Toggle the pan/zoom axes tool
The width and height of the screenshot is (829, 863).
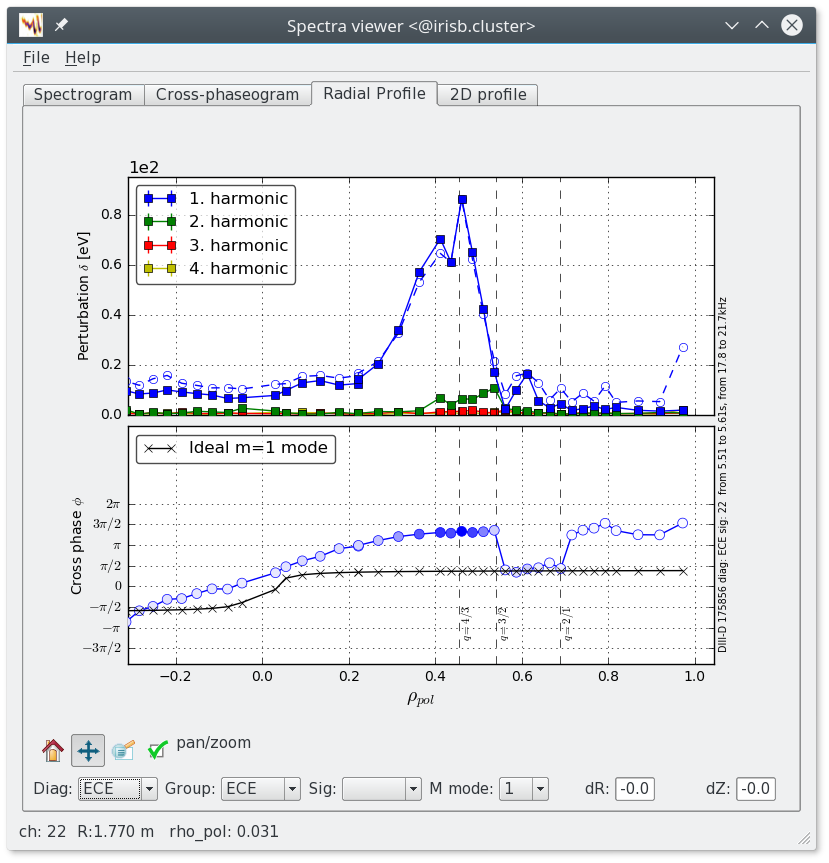pyautogui.click(x=88, y=750)
